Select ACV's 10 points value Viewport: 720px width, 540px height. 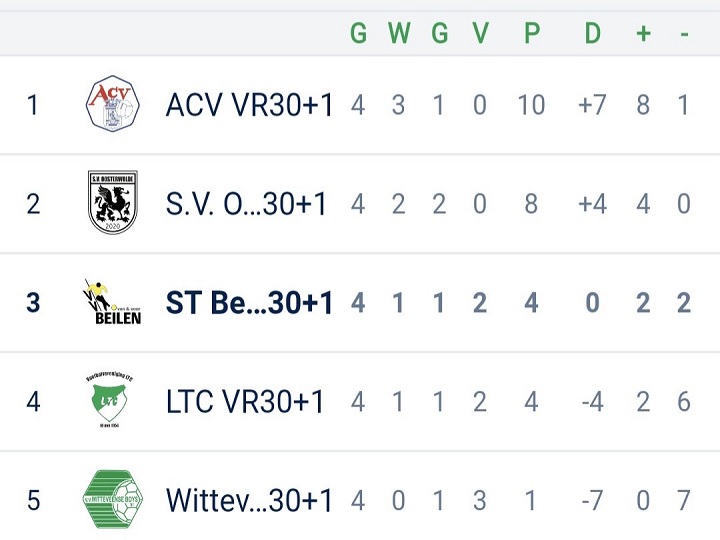[x=531, y=105]
